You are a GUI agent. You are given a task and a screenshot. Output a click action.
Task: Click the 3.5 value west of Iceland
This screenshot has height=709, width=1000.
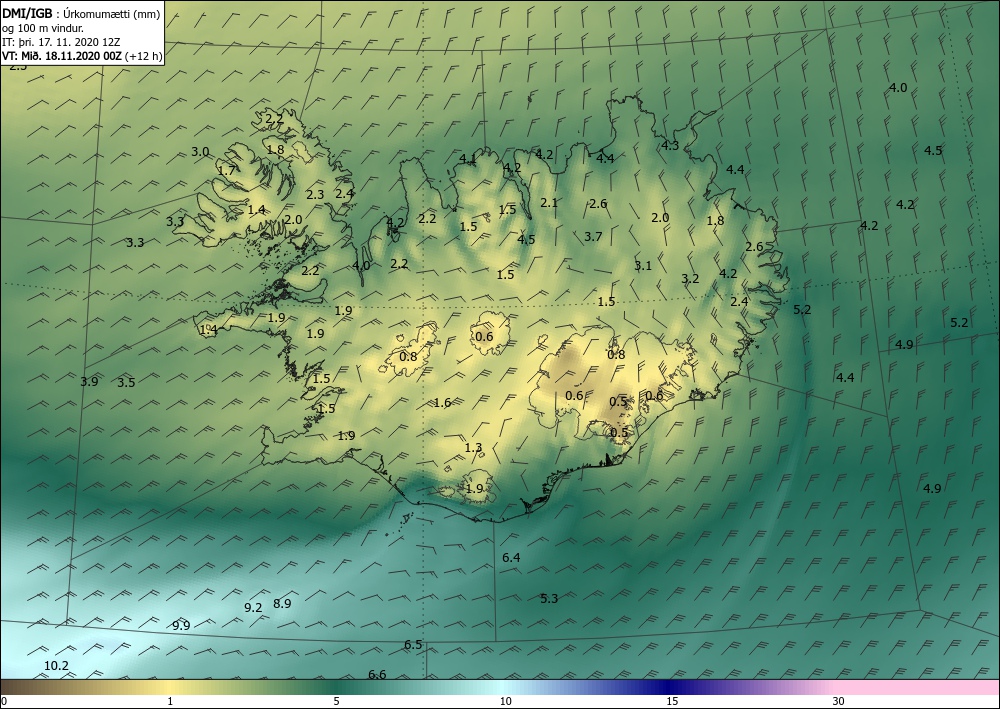(x=126, y=383)
